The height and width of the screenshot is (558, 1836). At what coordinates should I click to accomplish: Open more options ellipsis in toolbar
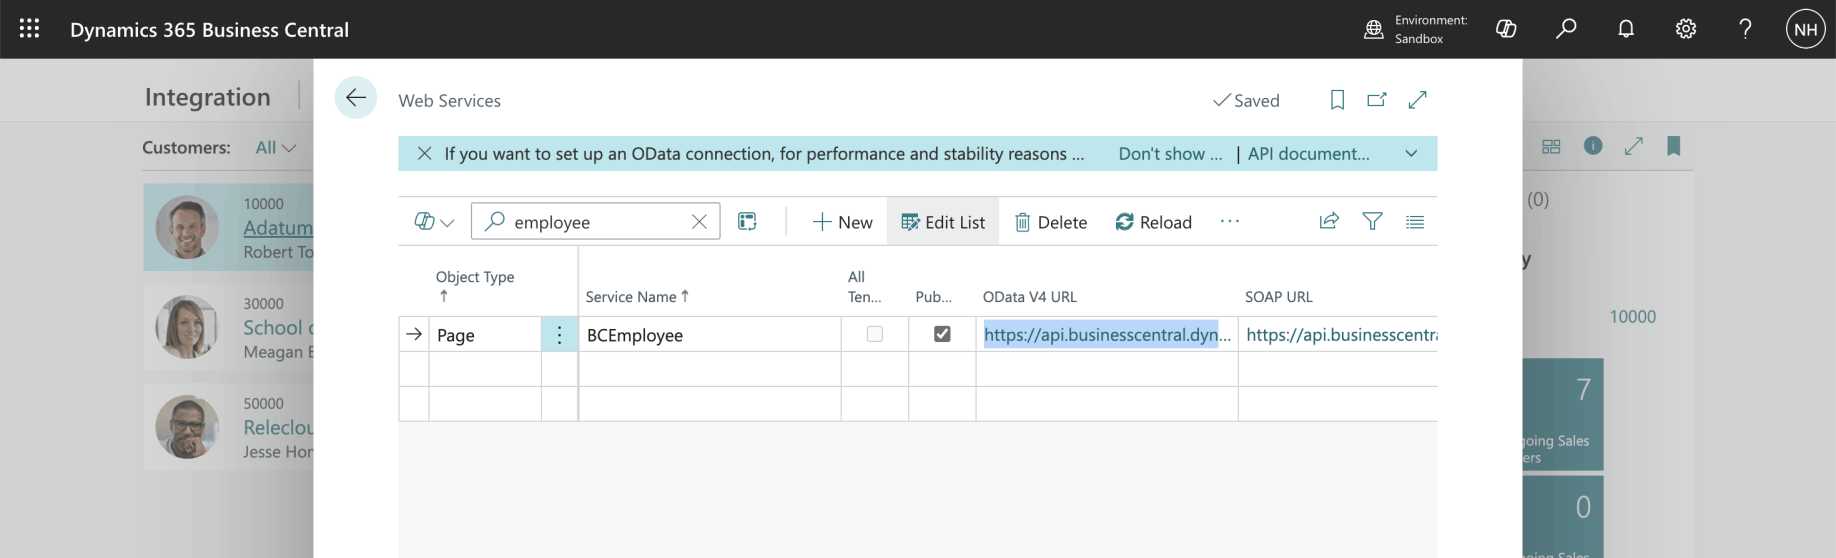click(x=1229, y=222)
